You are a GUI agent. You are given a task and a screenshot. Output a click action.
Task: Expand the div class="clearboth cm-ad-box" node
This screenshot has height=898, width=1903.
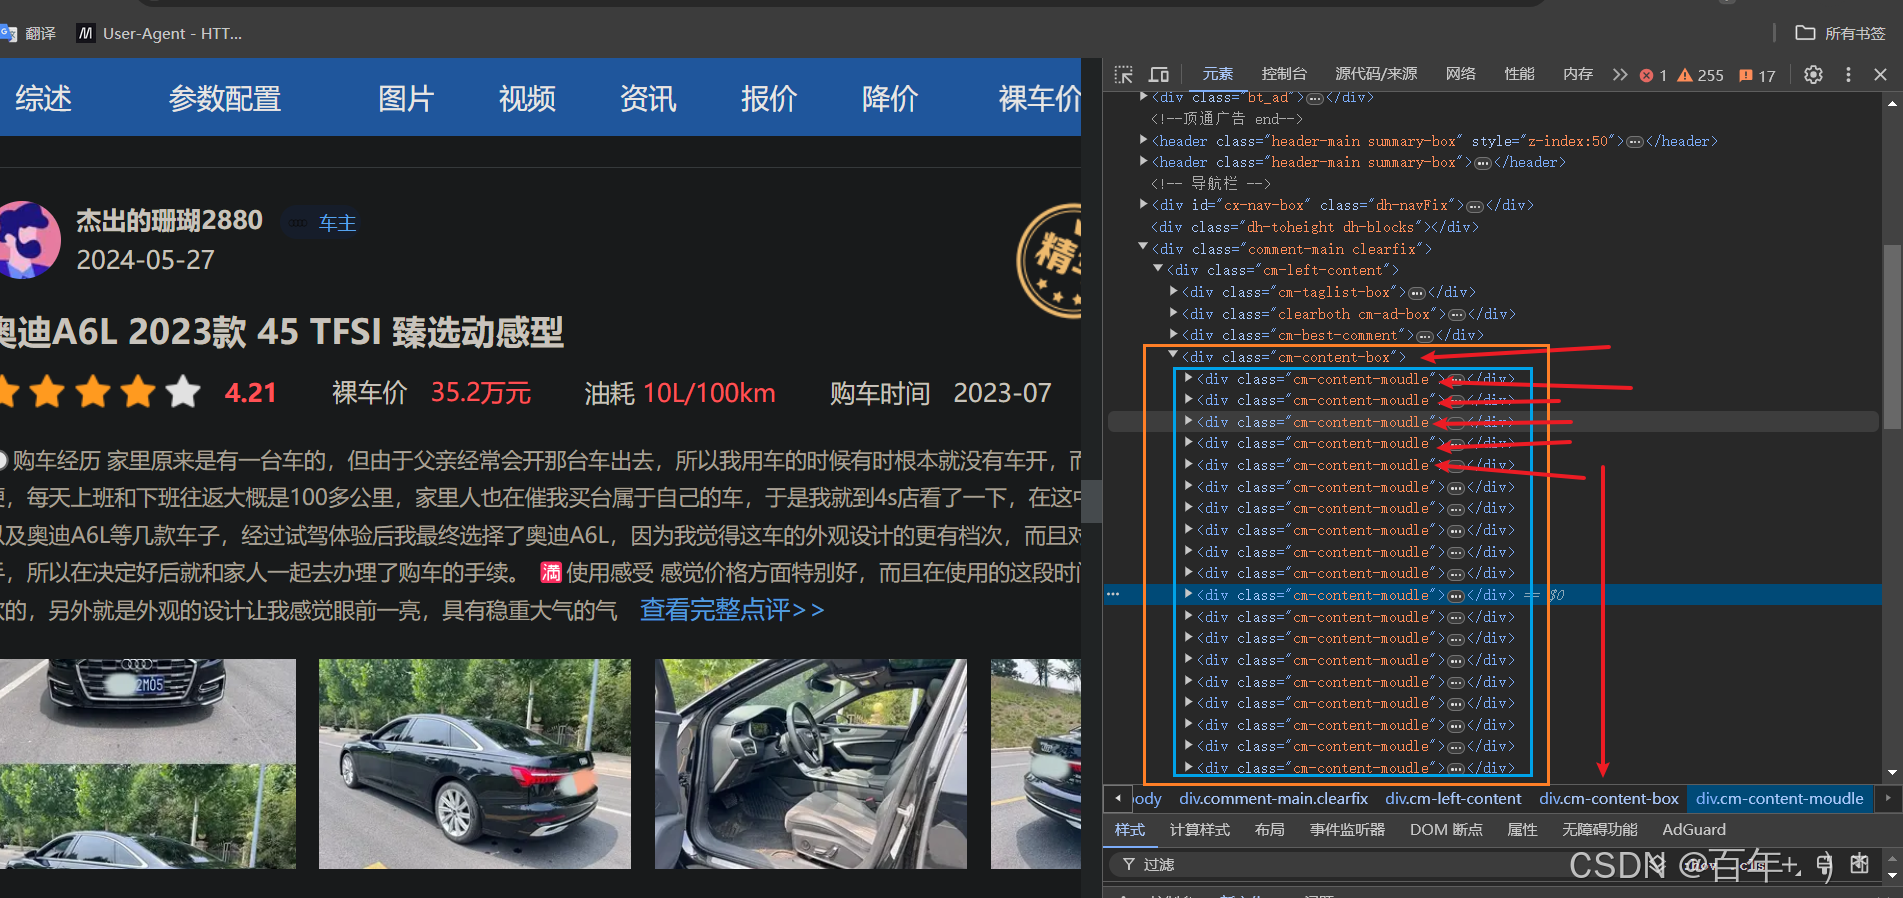1173,313
